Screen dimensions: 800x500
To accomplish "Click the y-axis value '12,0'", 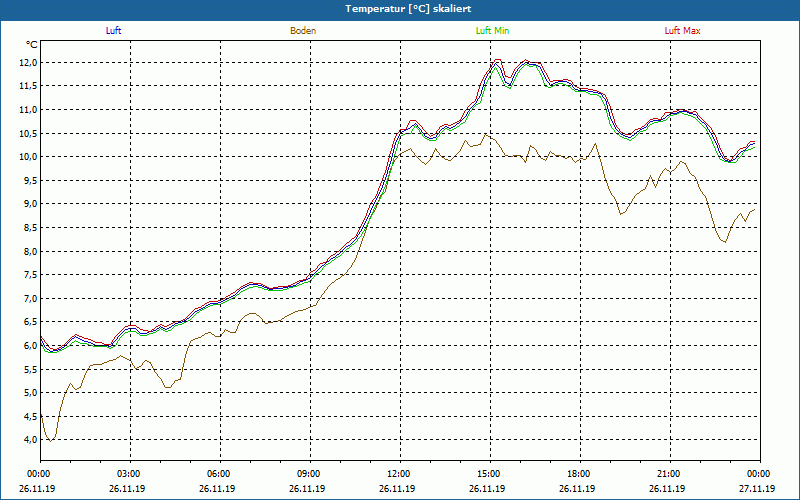I will [x=28, y=63].
